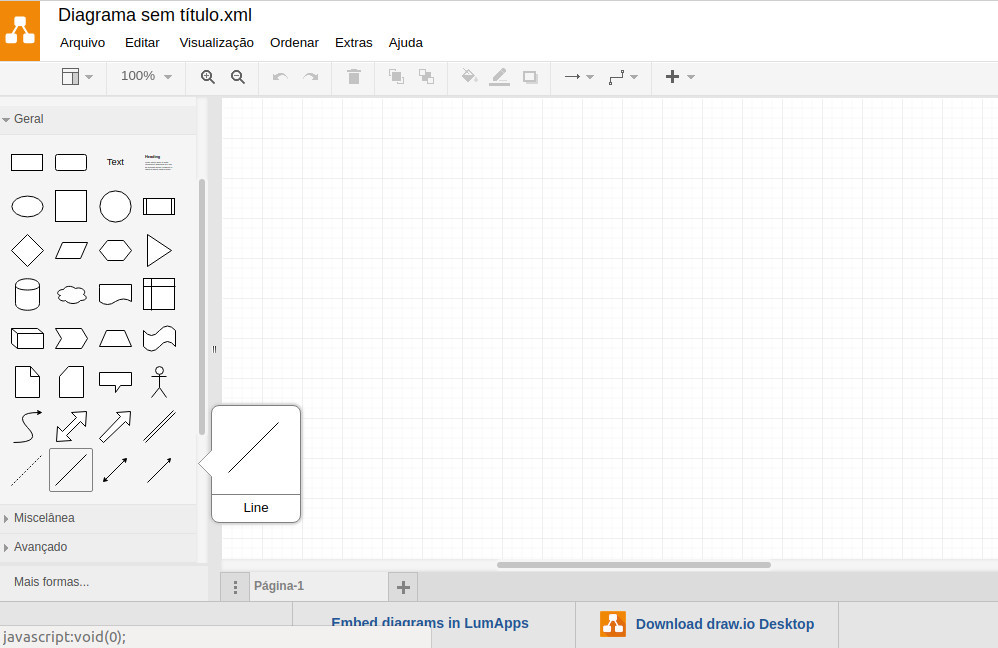Image resolution: width=998 pixels, height=648 pixels.
Task: Select the highlighted Line shape
Action: pyautogui.click(x=71, y=470)
